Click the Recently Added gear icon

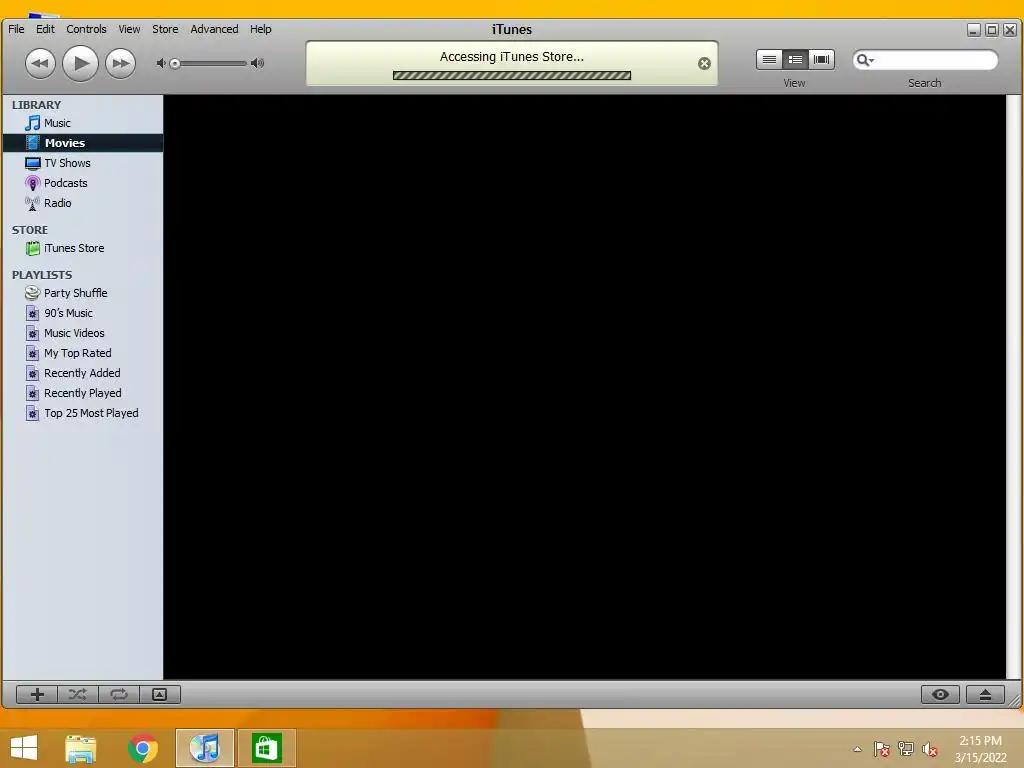[x=33, y=374]
